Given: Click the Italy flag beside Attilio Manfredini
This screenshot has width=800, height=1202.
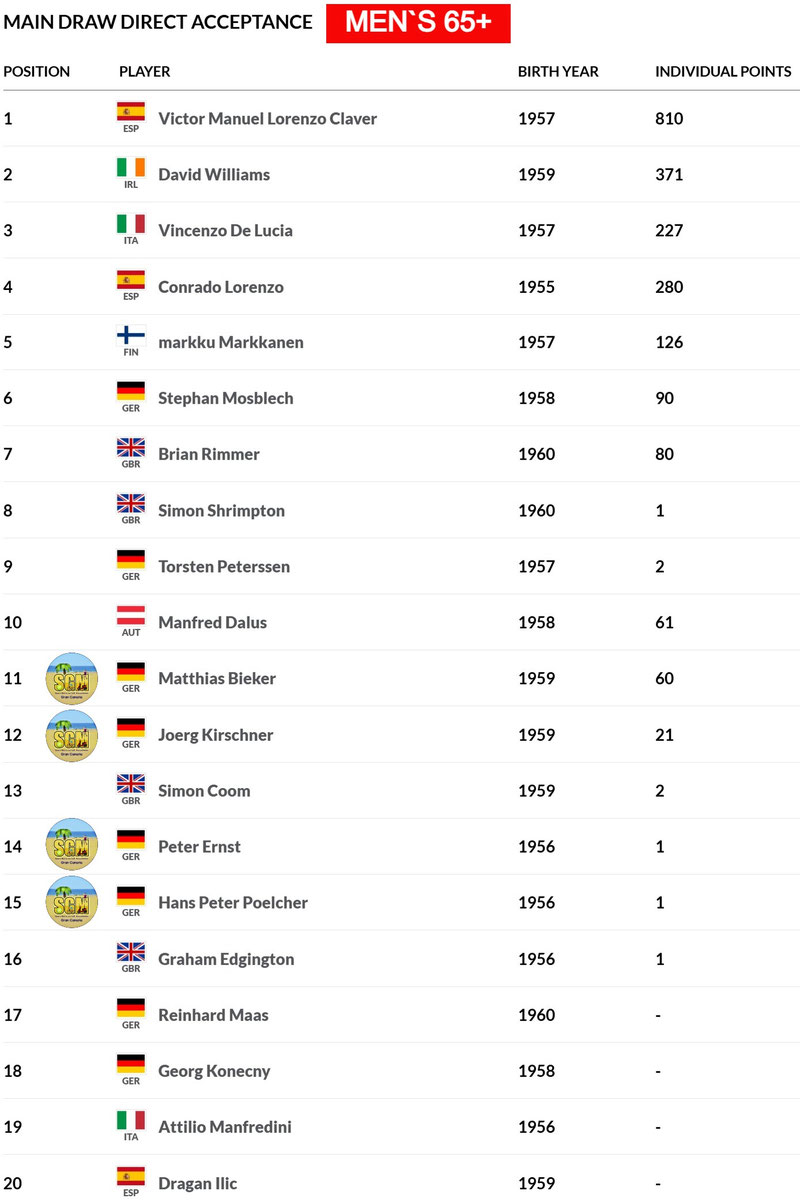Looking at the screenshot, I should tap(130, 1121).
